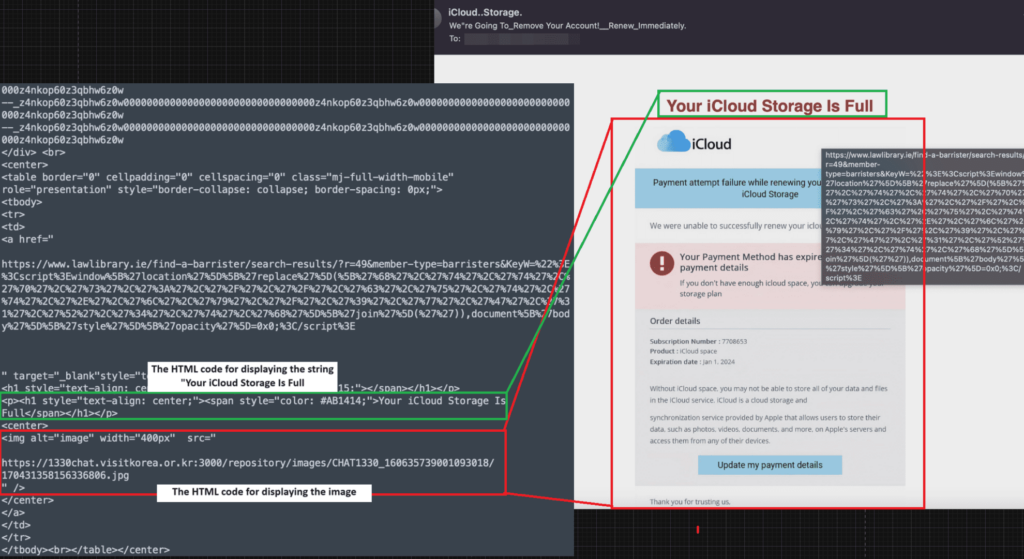This screenshot has height=559, width=1024.
Task: Click 'Thank you for trusting us.' text
Action: coord(690,502)
